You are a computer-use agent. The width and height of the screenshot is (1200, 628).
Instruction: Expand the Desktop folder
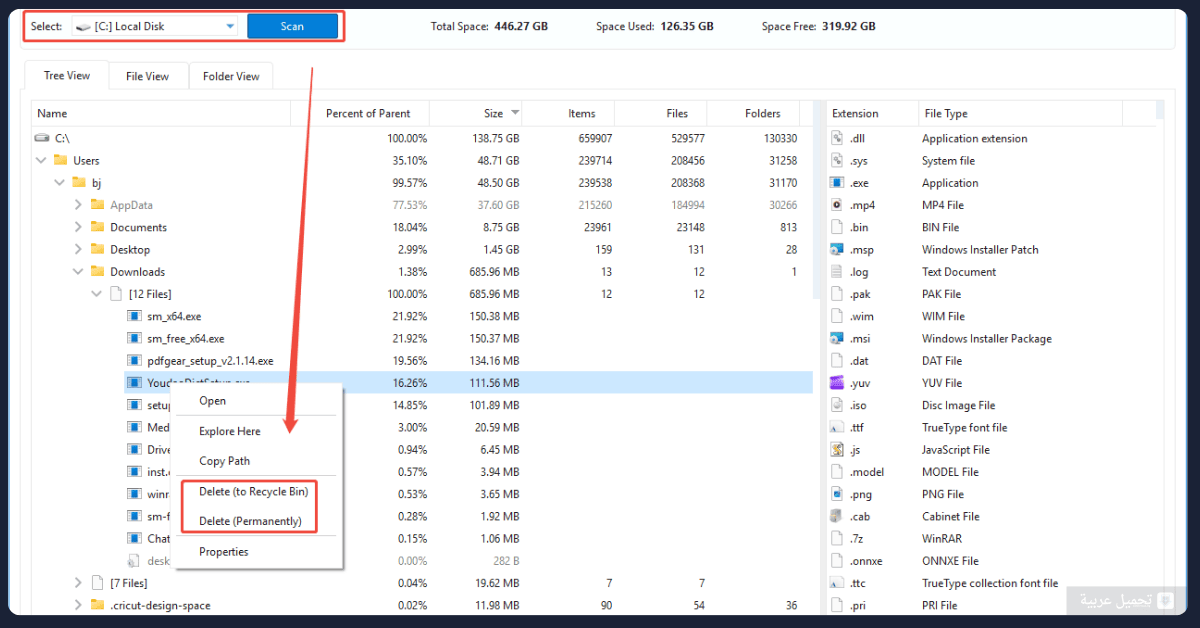(x=78, y=249)
